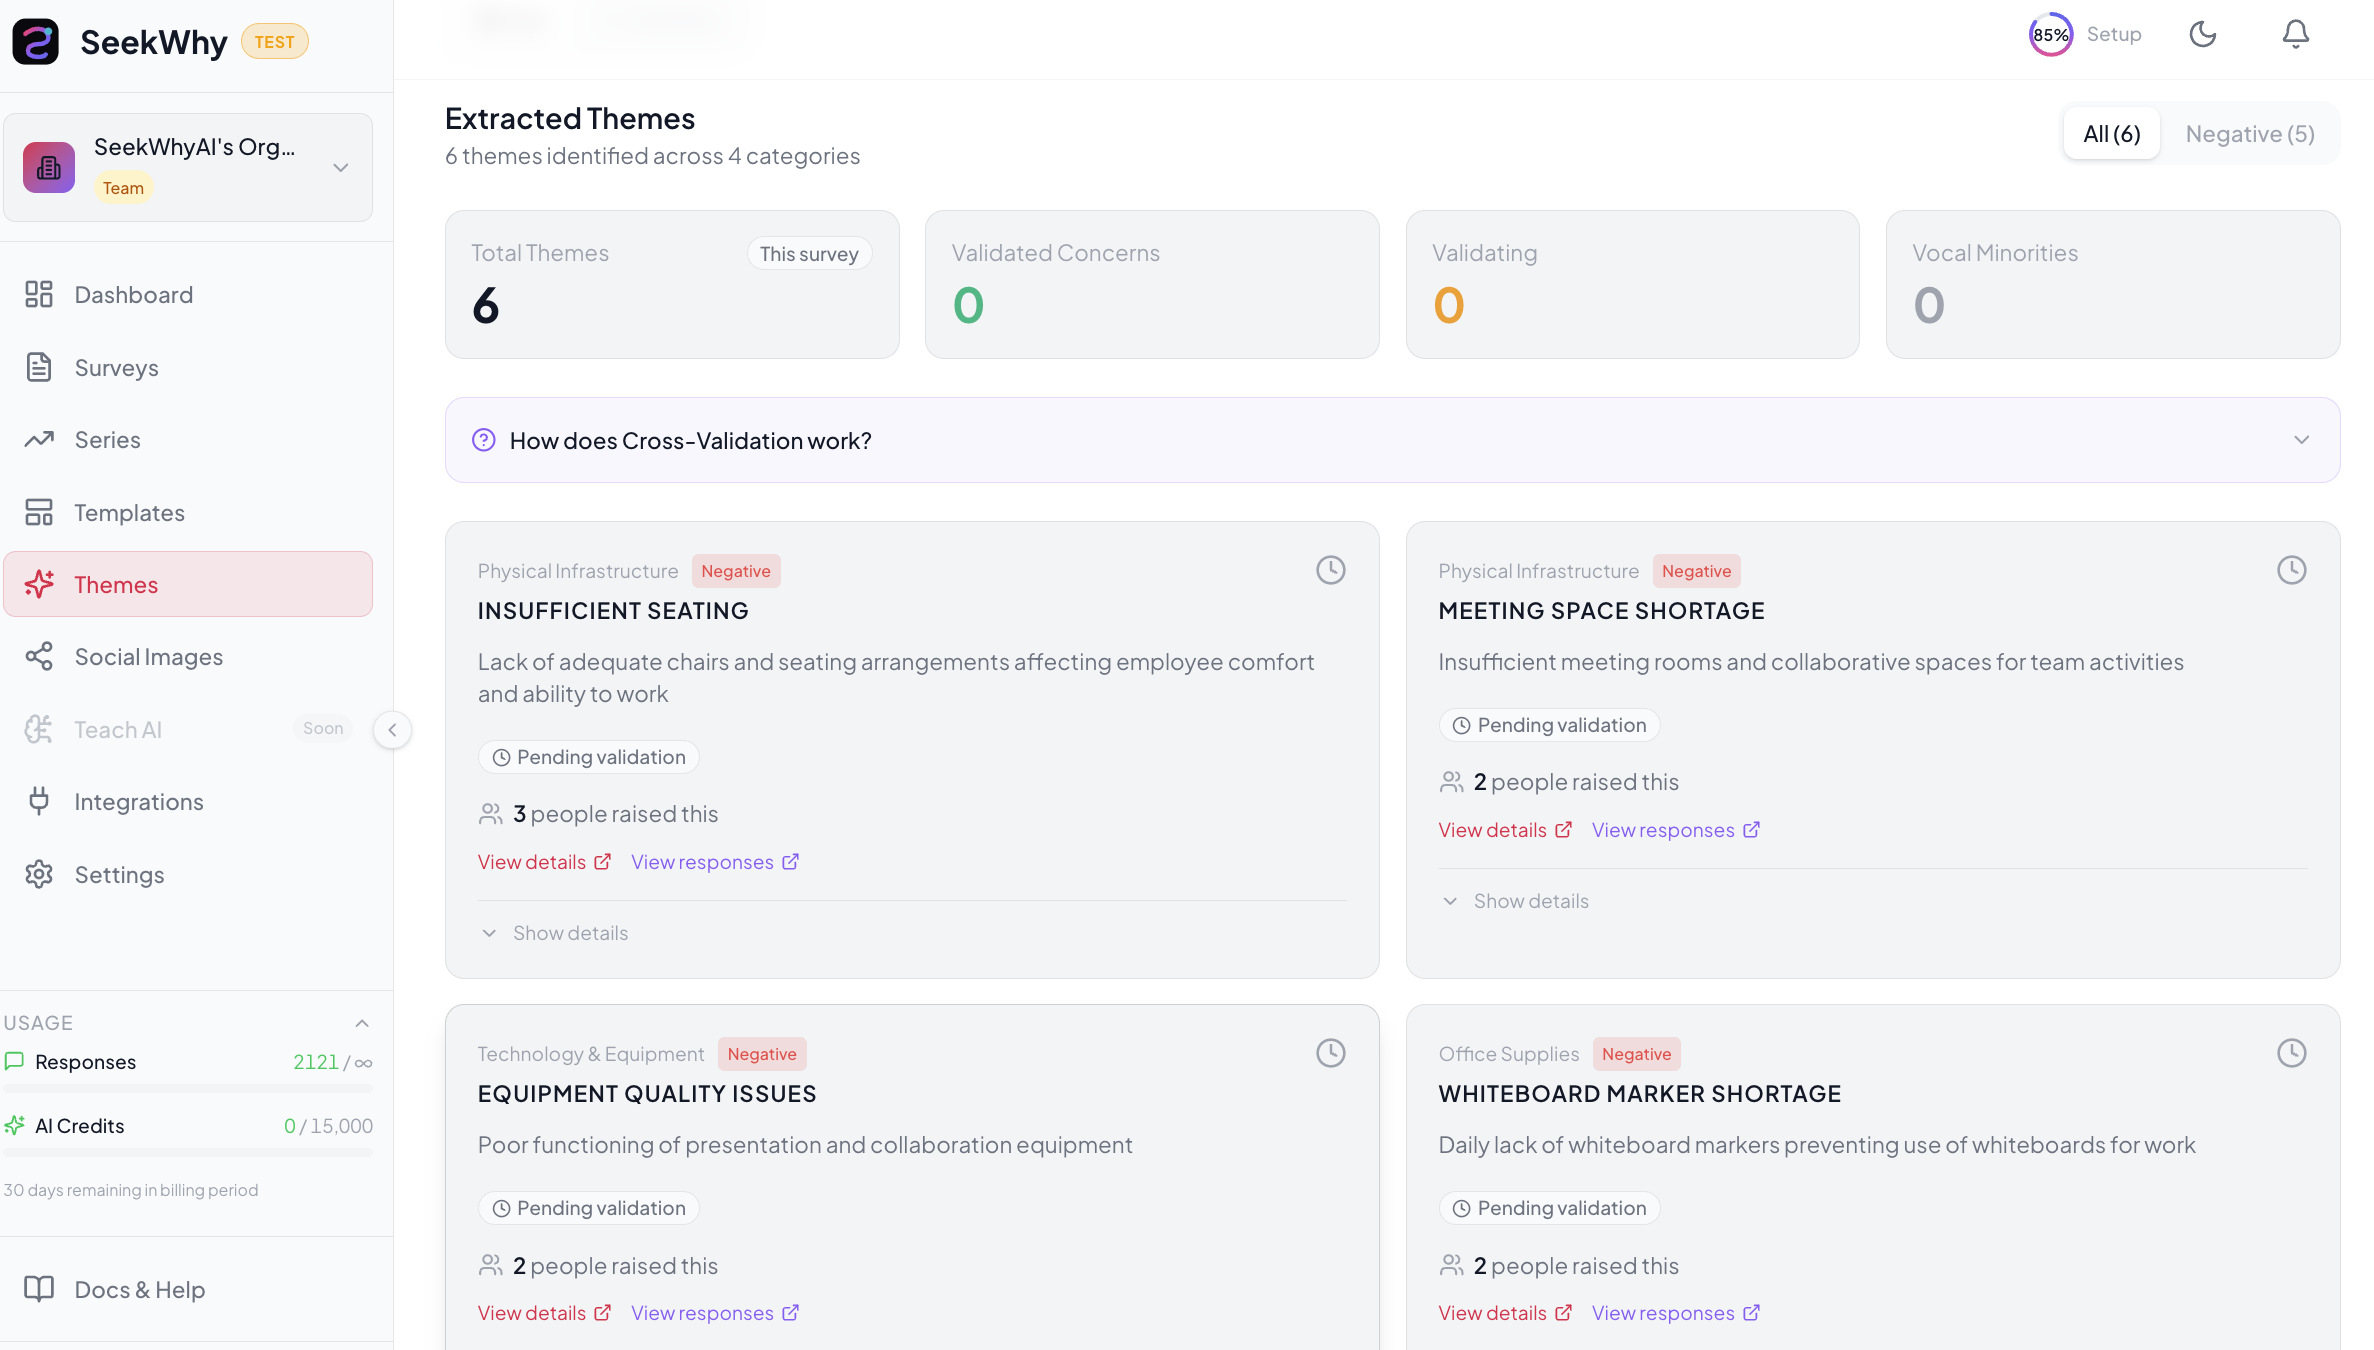
Task: Open Social Images from the sidebar
Action: [x=148, y=657]
